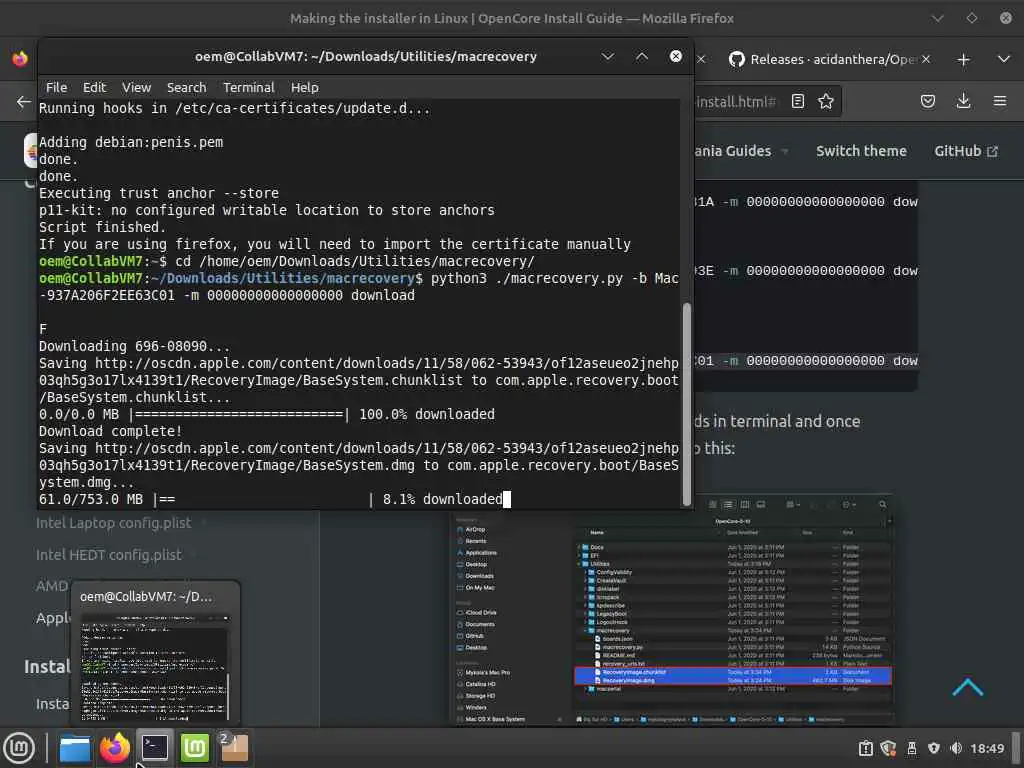
Task: Open volume control in tray
Action: coord(956,748)
